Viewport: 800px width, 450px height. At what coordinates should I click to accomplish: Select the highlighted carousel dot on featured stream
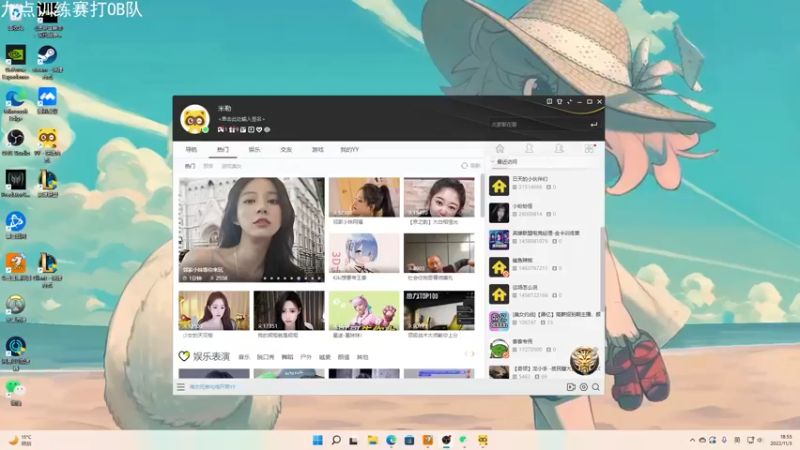point(299,279)
